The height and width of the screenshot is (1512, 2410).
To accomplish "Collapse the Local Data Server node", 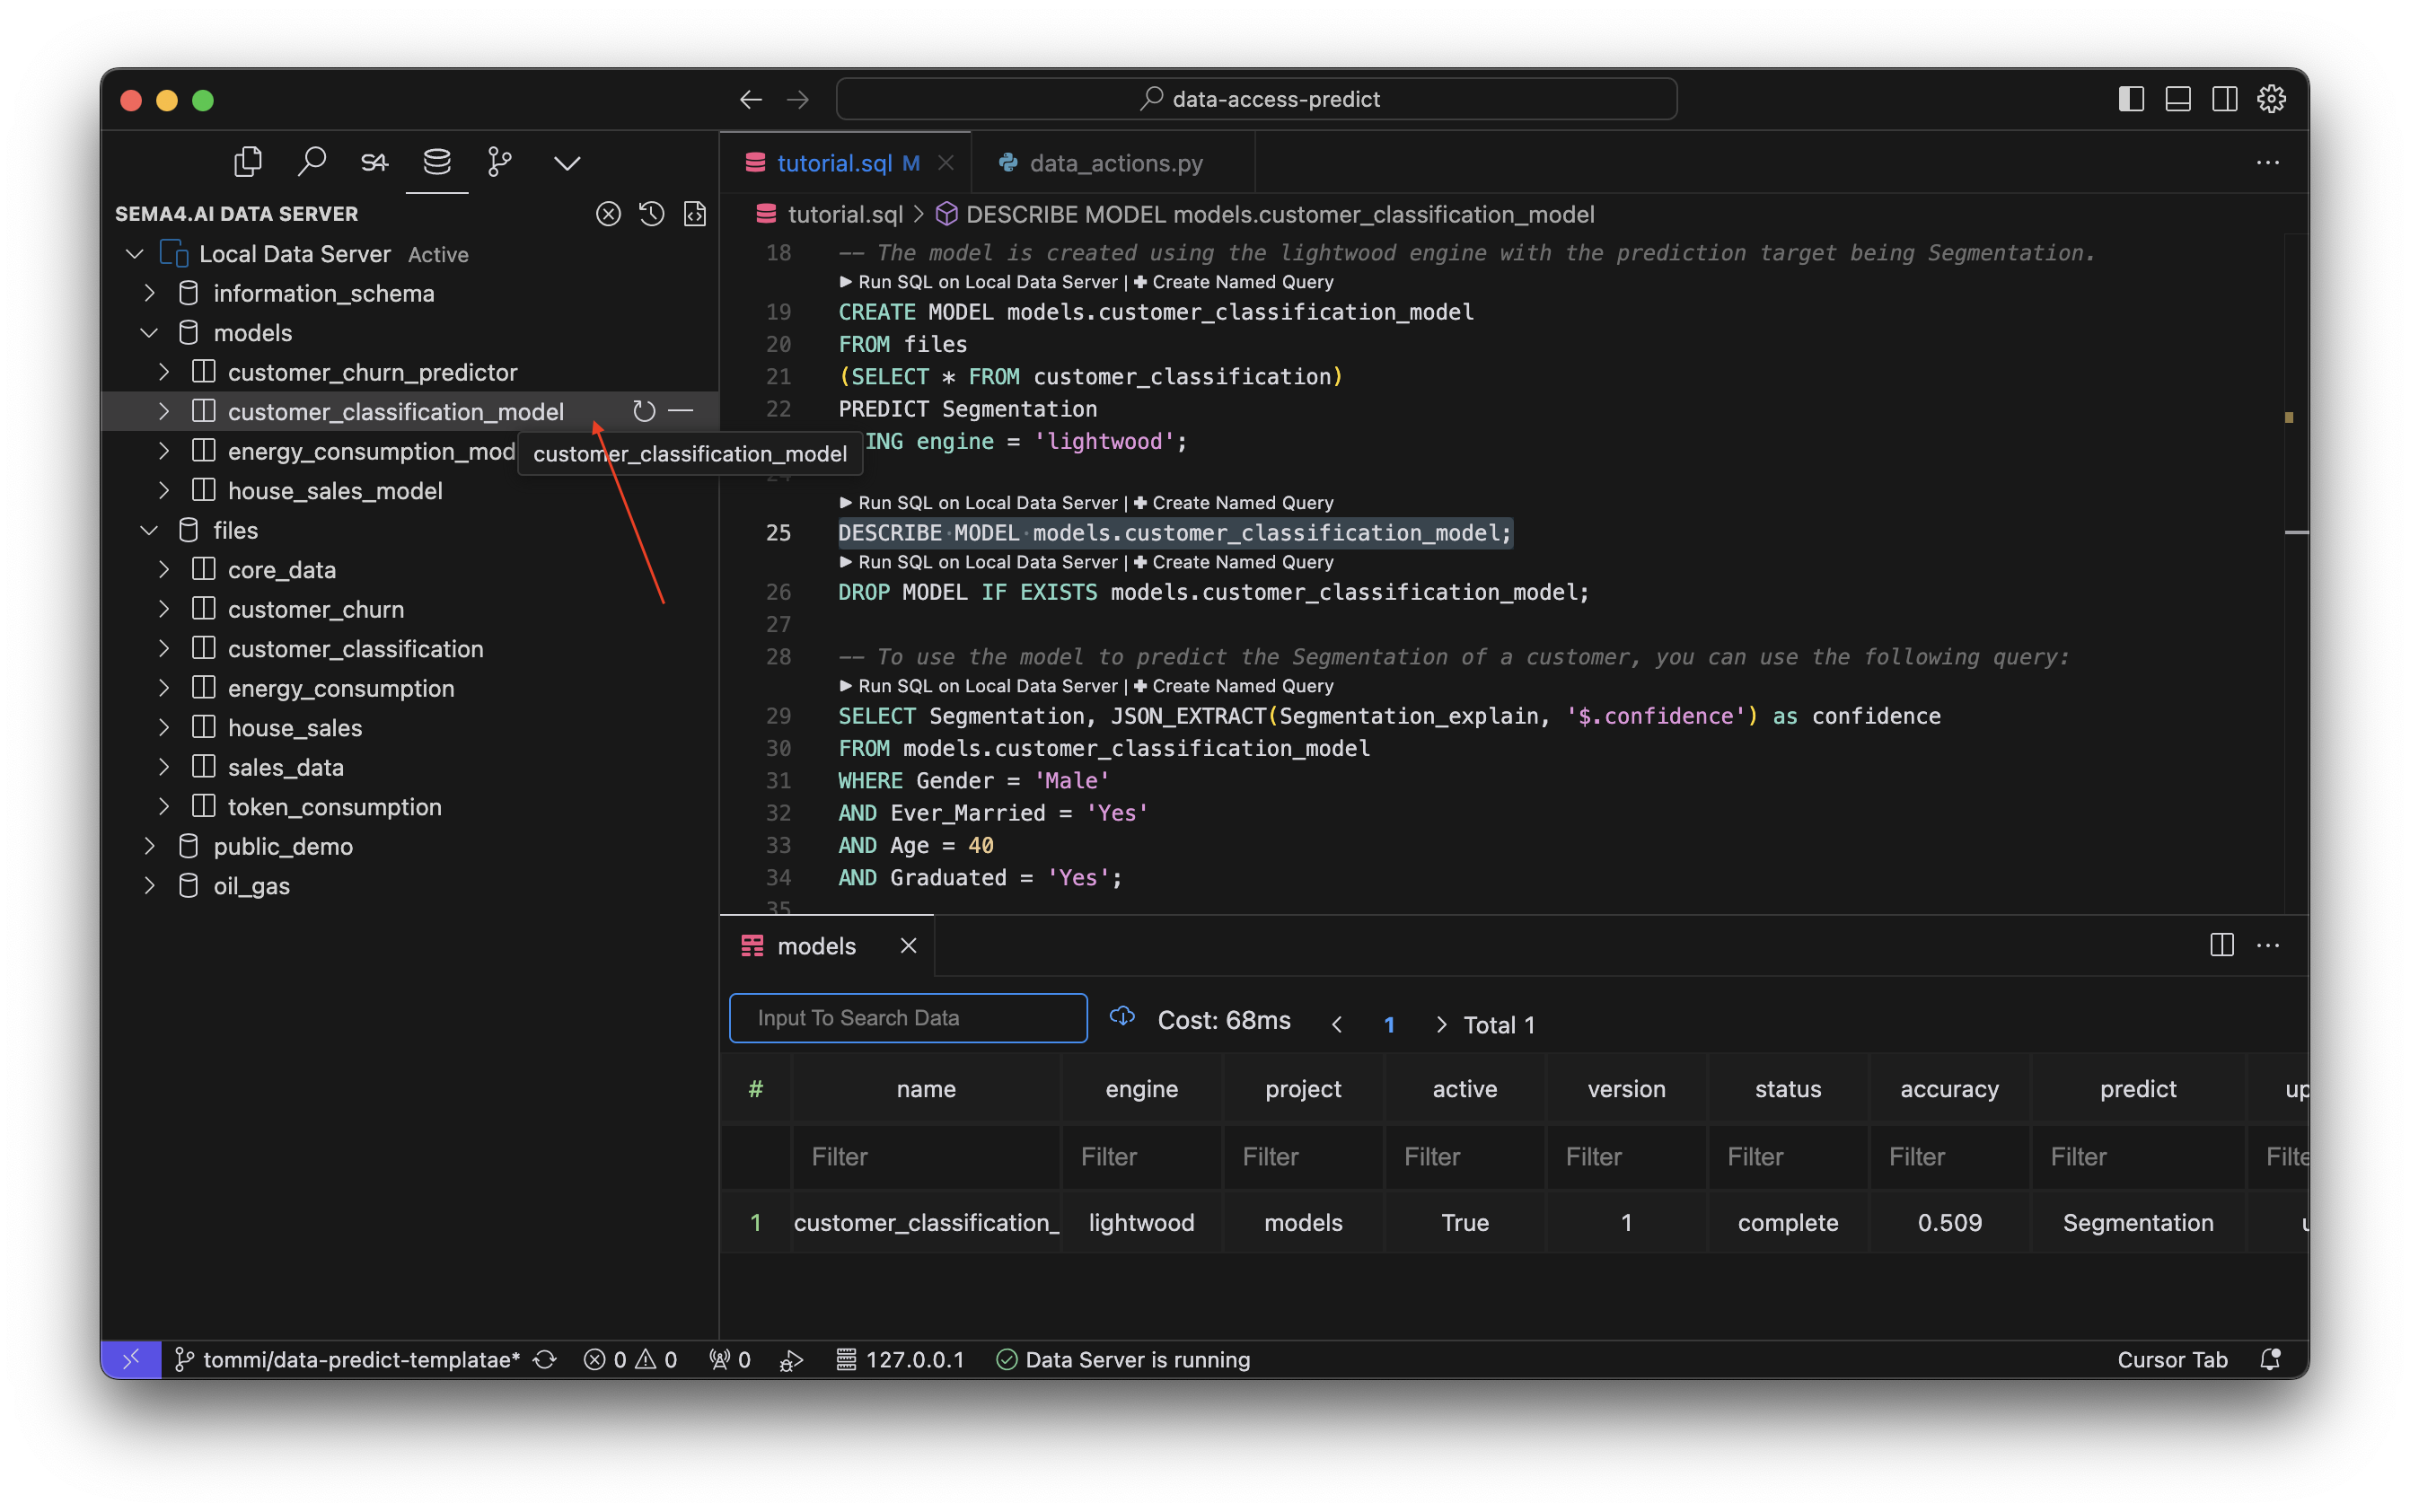I will (x=135, y=254).
